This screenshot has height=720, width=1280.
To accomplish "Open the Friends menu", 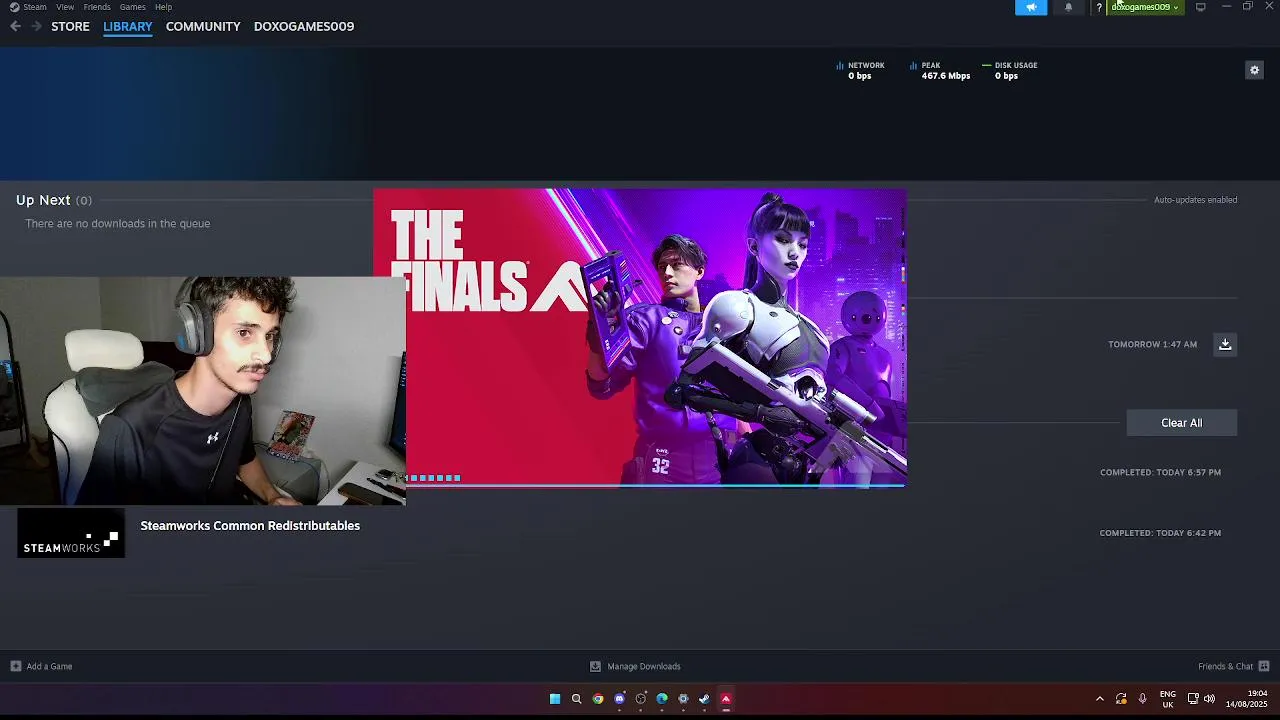I will [x=97, y=7].
